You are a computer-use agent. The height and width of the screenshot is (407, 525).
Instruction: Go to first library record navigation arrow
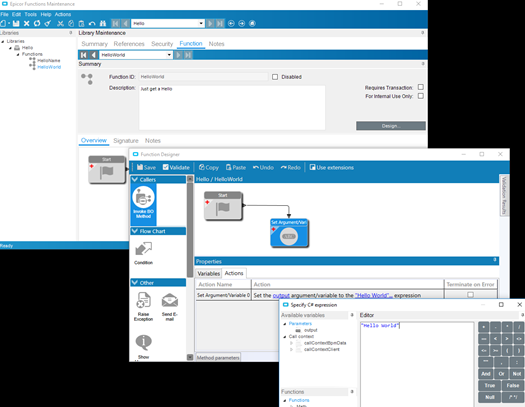116,23
